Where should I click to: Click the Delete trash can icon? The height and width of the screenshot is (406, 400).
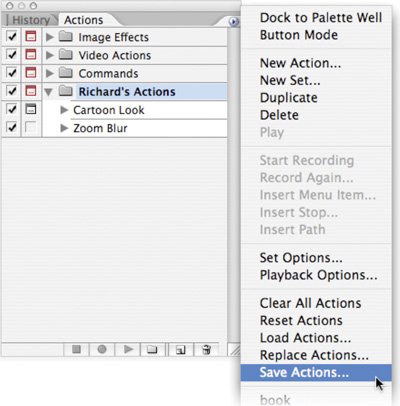click(x=206, y=349)
